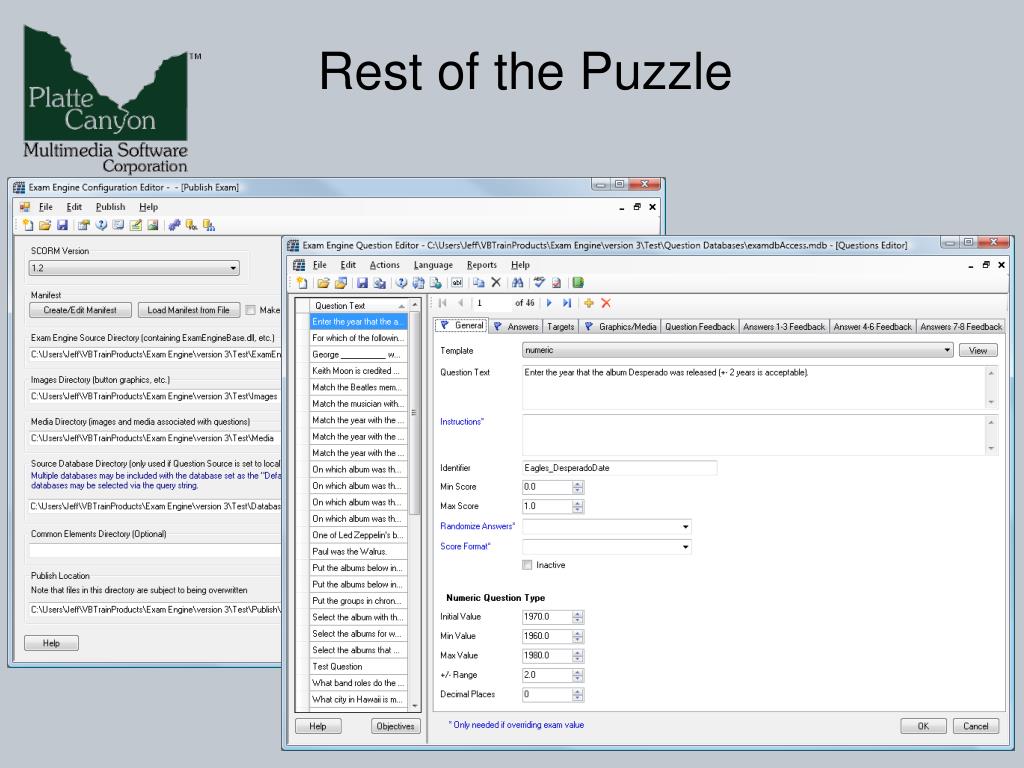Viewport: 1024px width, 768px height.
Task: Click the Save disk icon in the Question Editor toolbar
Action: pos(362,283)
